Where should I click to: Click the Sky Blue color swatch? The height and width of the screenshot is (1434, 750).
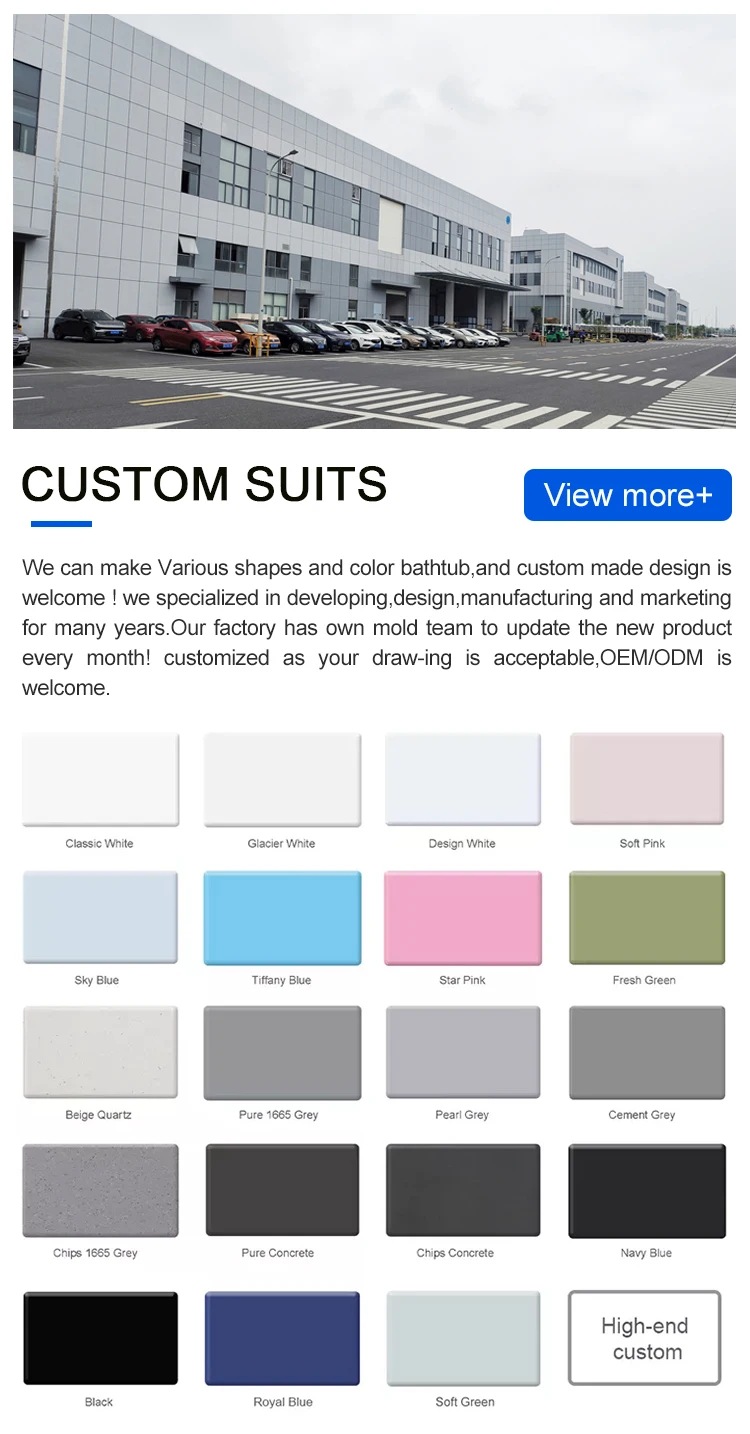pos(100,917)
